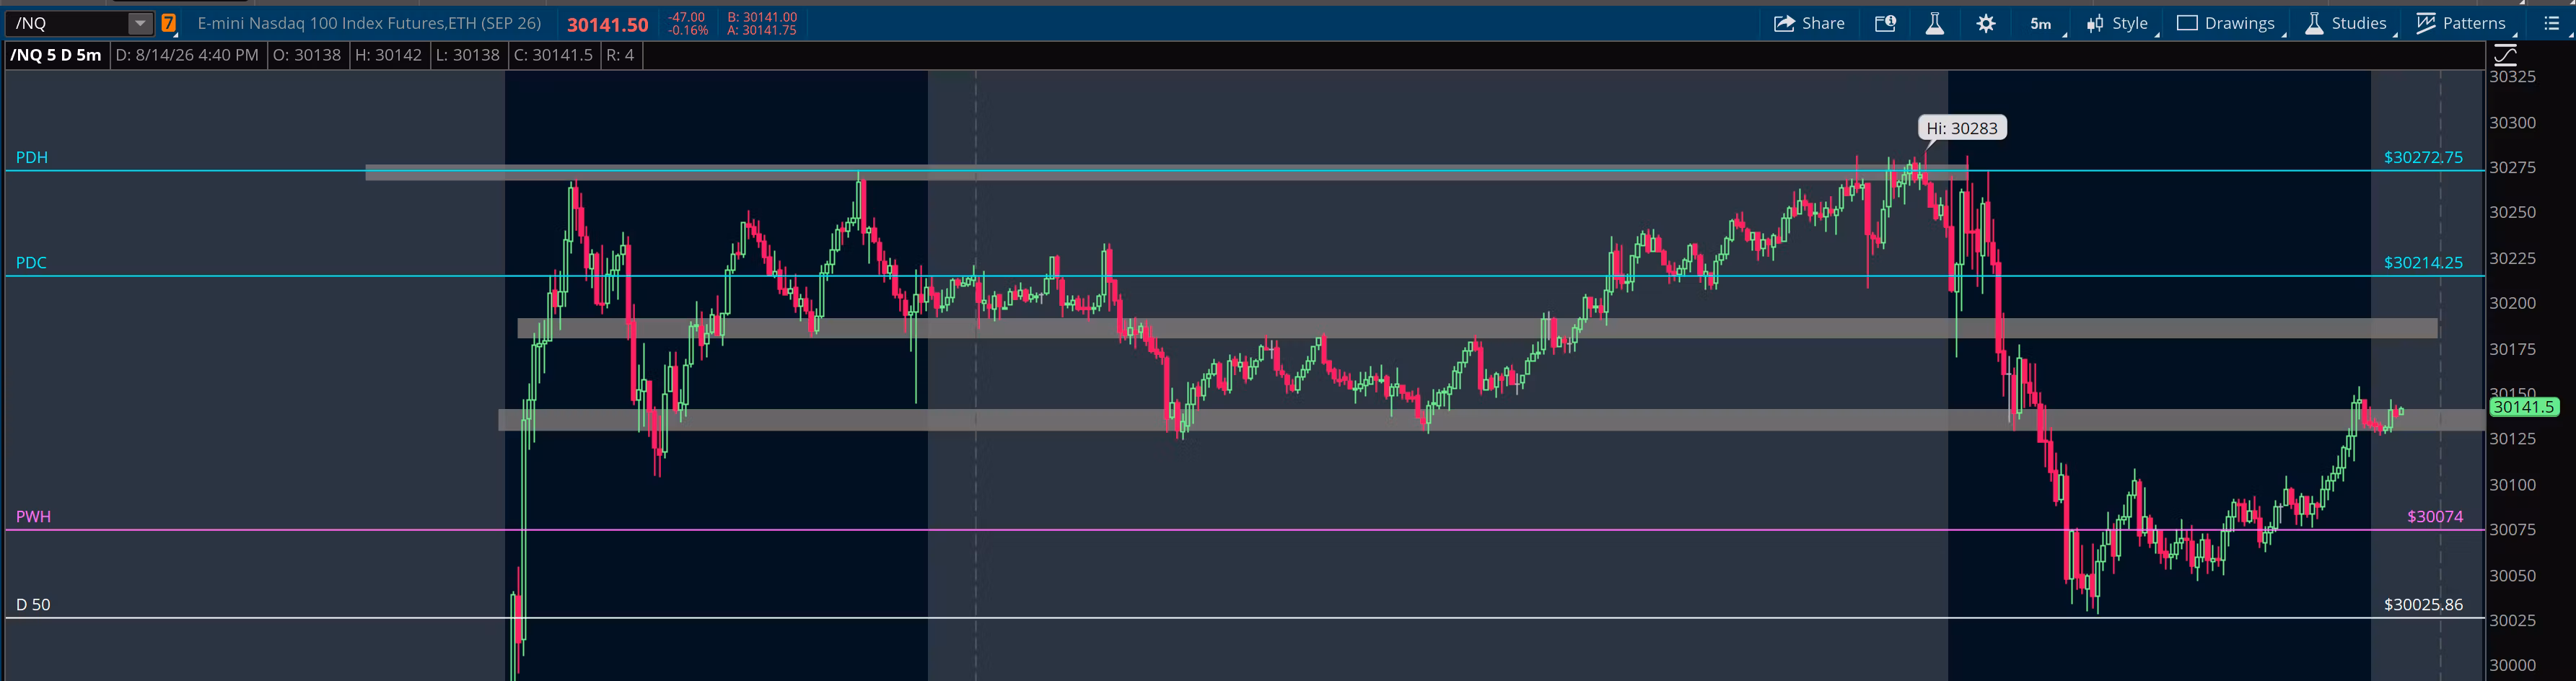Click the candlestick icon next to Style
Screen dimensions: 2576x681
2095,23
